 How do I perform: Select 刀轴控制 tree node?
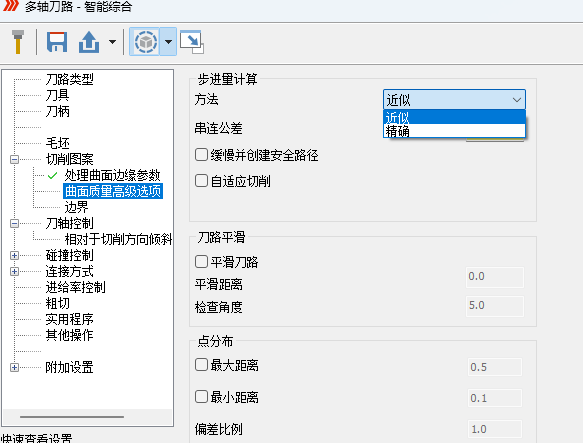tap(70, 223)
